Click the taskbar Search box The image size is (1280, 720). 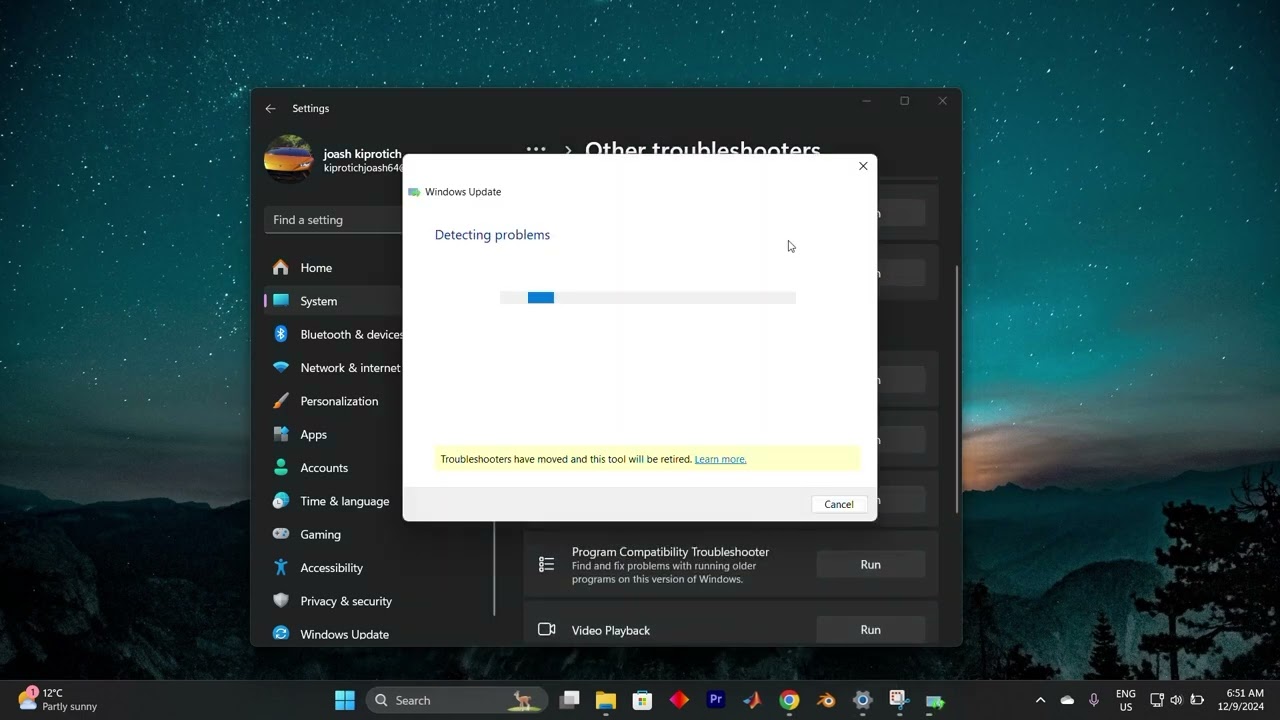click(x=458, y=700)
